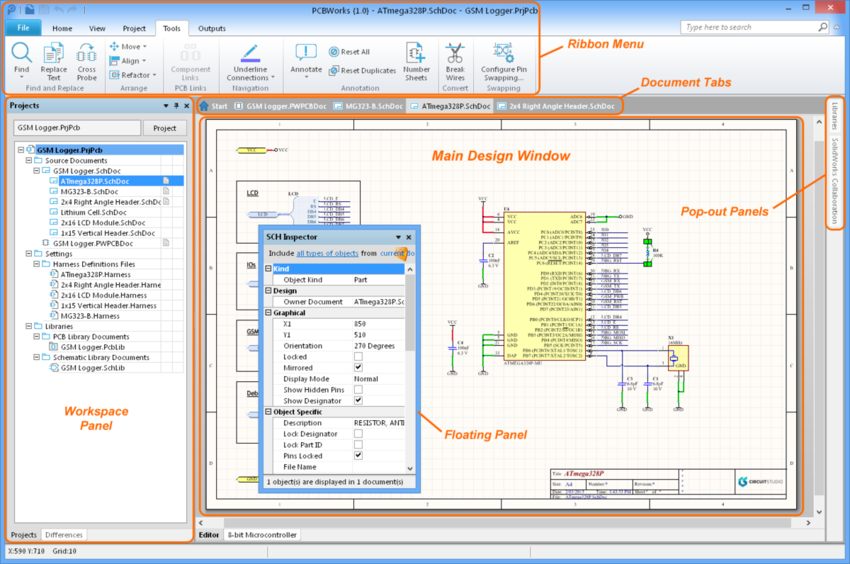Viewport: 850px width, 564px height.
Task: Click the Annotate icon
Action: 306,60
